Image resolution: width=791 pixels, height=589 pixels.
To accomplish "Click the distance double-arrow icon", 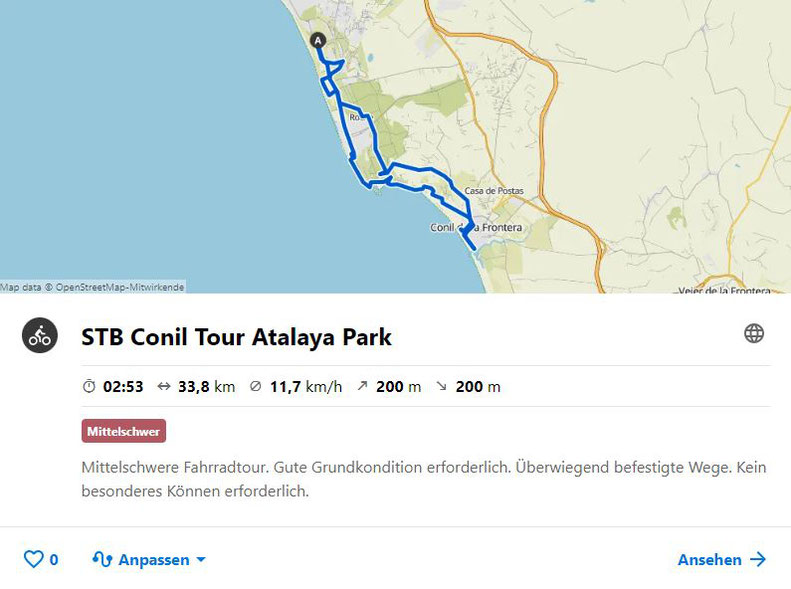I will pyautogui.click(x=164, y=386).
